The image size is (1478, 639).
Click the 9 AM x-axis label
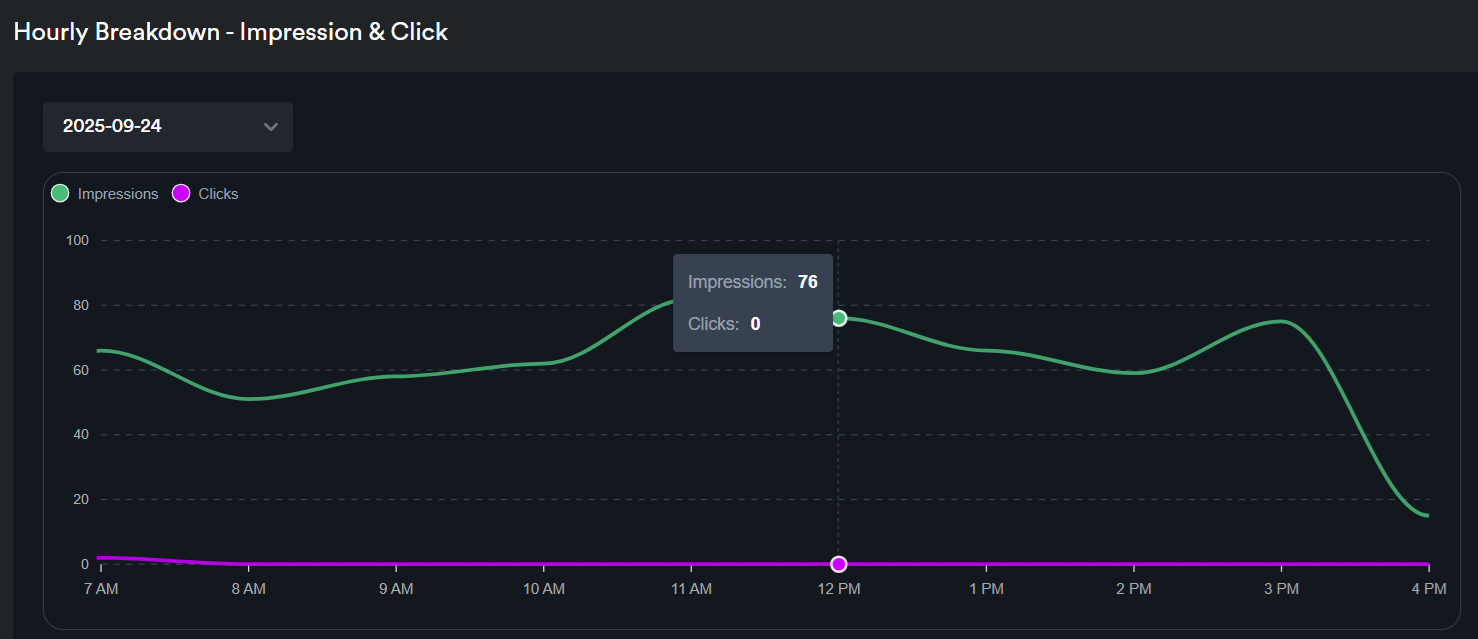click(x=396, y=590)
